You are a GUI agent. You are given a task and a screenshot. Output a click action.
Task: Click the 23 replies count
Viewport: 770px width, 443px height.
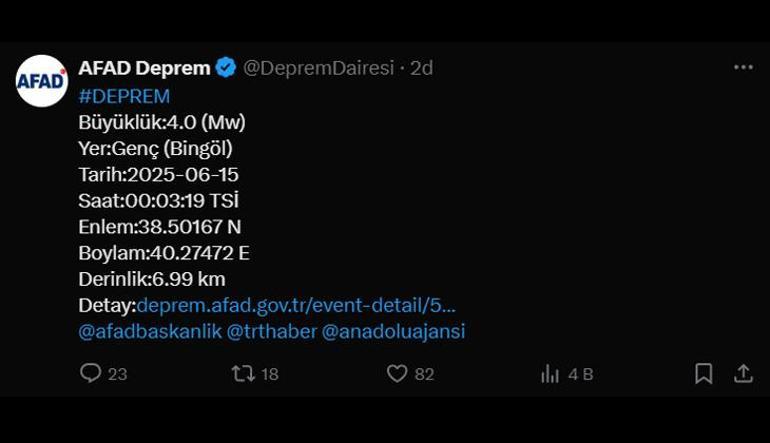point(117,374)
